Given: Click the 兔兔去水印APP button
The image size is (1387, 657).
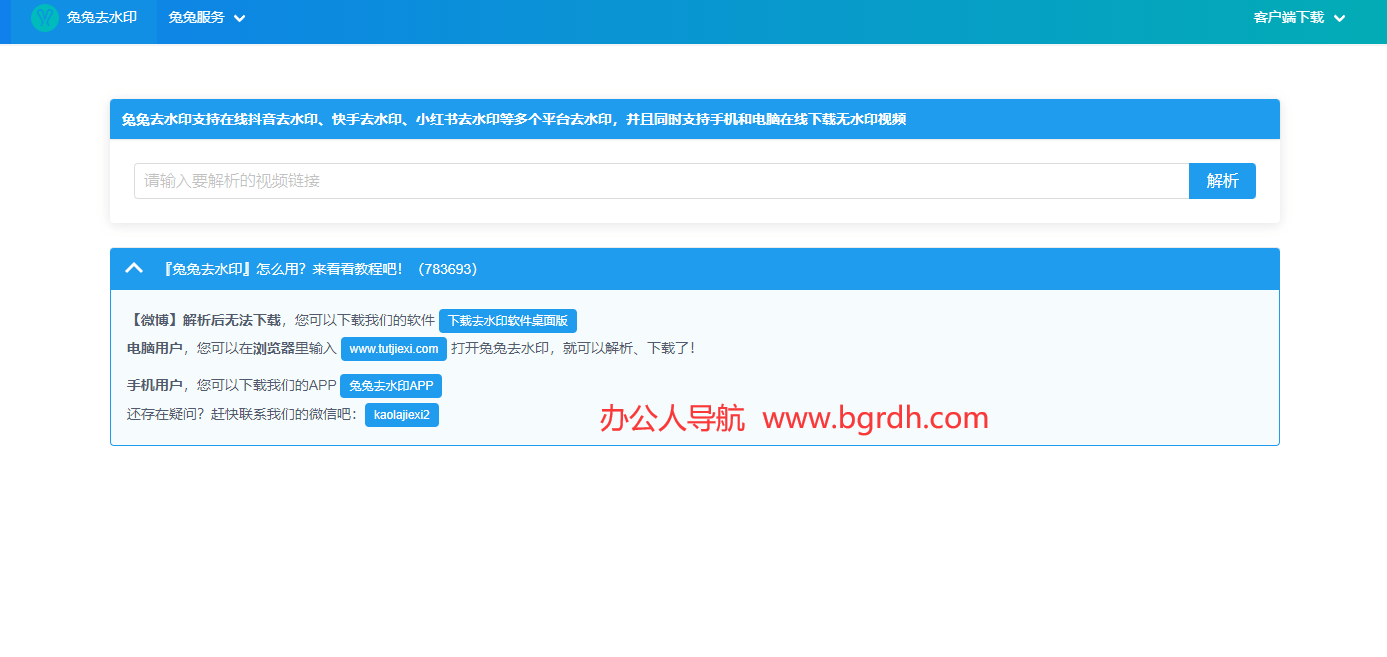Looking at the screenshot, I should pos(391,386).
